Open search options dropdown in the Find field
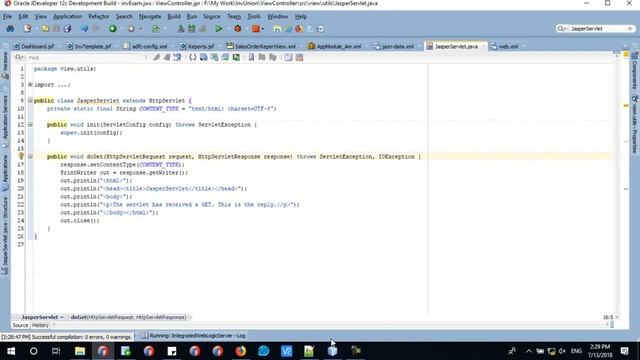Image resolution: width=640 pixels, height=360 pixels. click(x=19, y=58)
